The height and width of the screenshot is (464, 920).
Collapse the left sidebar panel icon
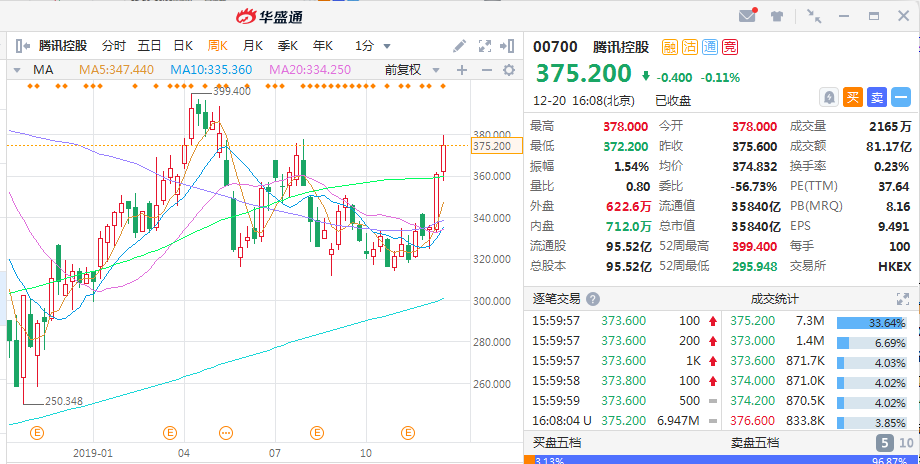22,46
